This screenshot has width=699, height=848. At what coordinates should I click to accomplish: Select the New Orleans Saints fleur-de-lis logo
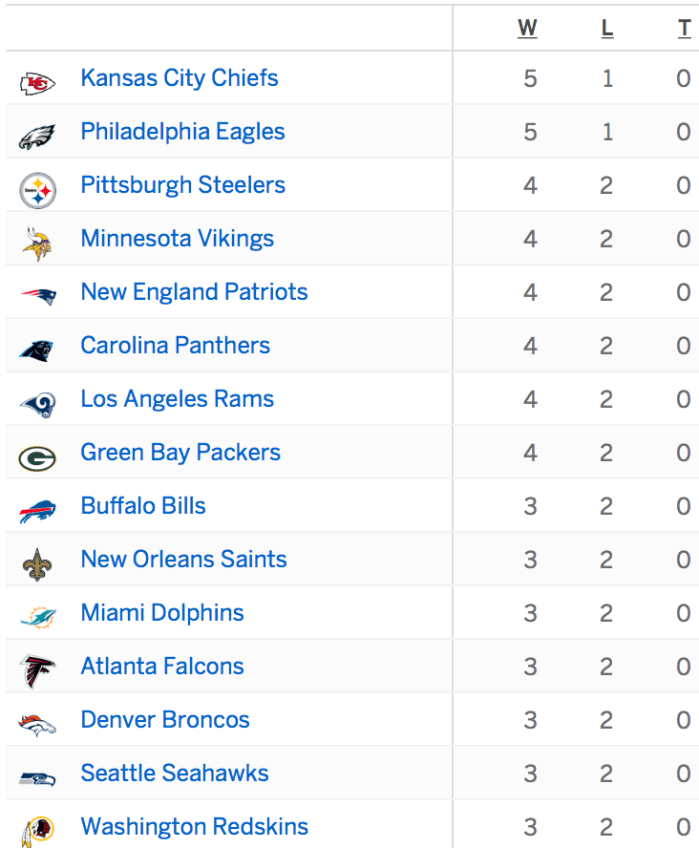pos(37,564)
